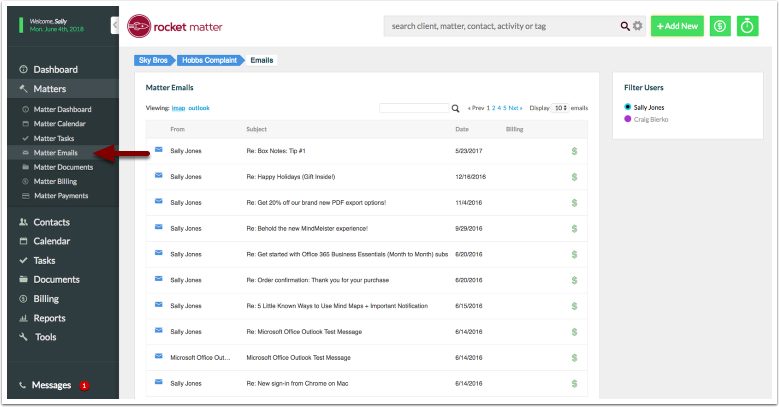Bill the 5 Little Known Ways email
The image size is (779, 407).
click(574, 306)
